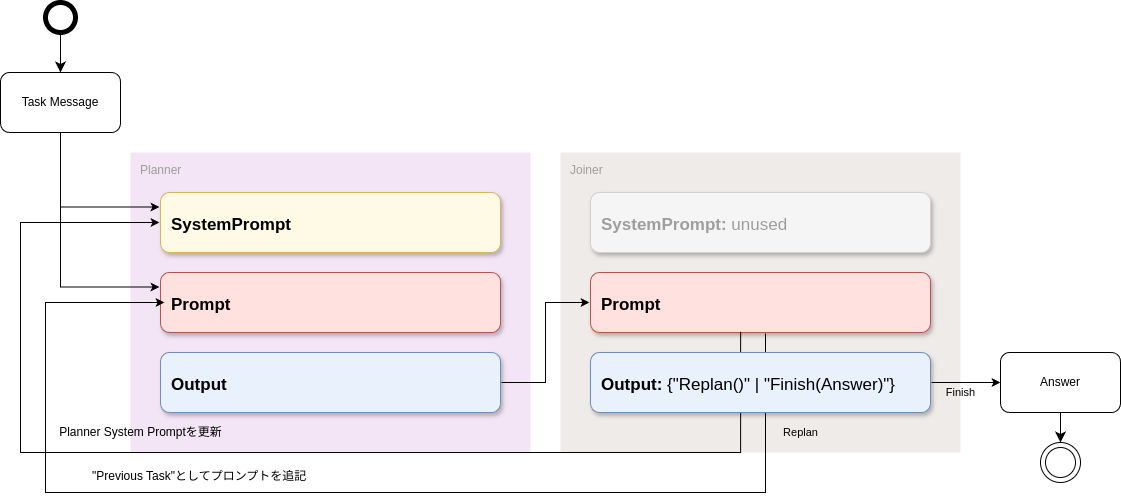Image resolution: width=1121 pixels, height=502 pixels.
Task: Click the arrowhead entering the Joiner Prompt box
Action: click(x=585, y=302)
